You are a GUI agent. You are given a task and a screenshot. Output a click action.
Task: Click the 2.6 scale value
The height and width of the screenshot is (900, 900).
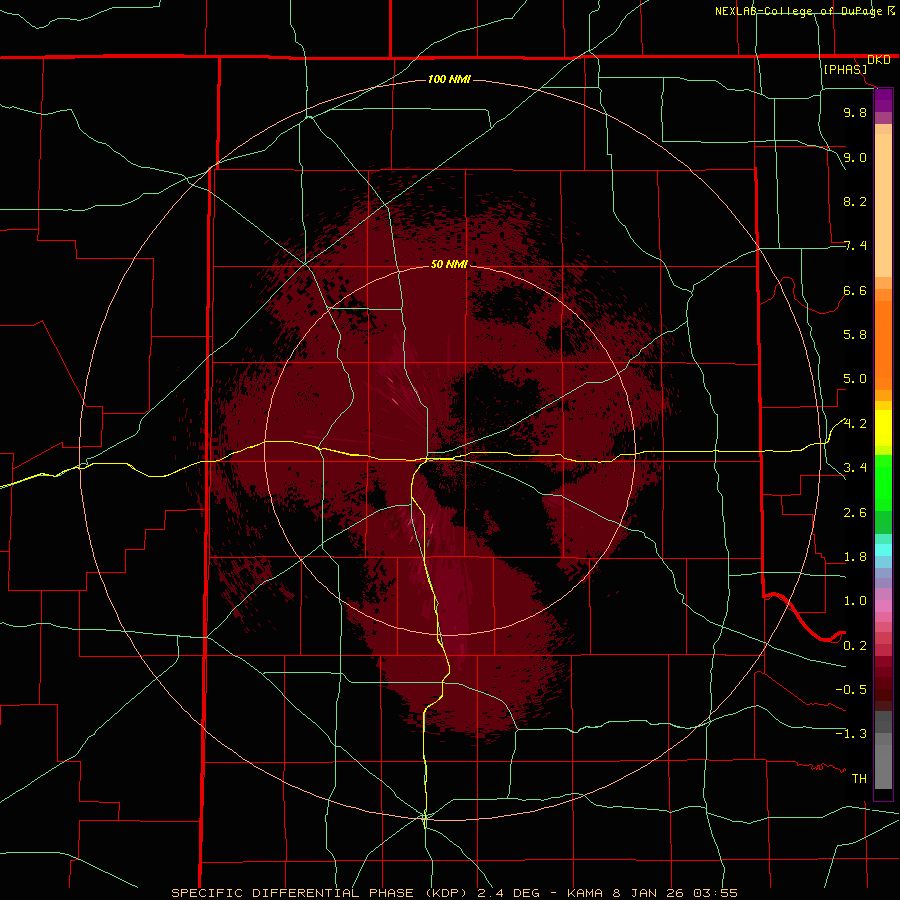tap(855, 513)
